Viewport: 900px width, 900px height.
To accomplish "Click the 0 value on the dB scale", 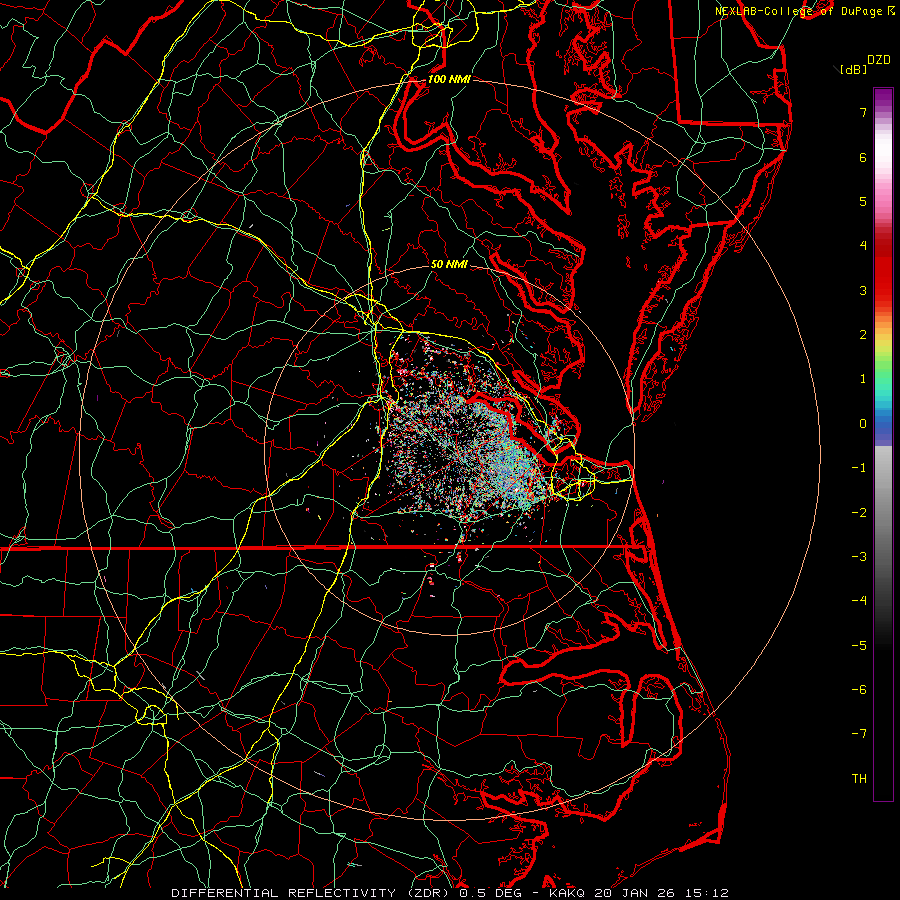I will [863, 424].
